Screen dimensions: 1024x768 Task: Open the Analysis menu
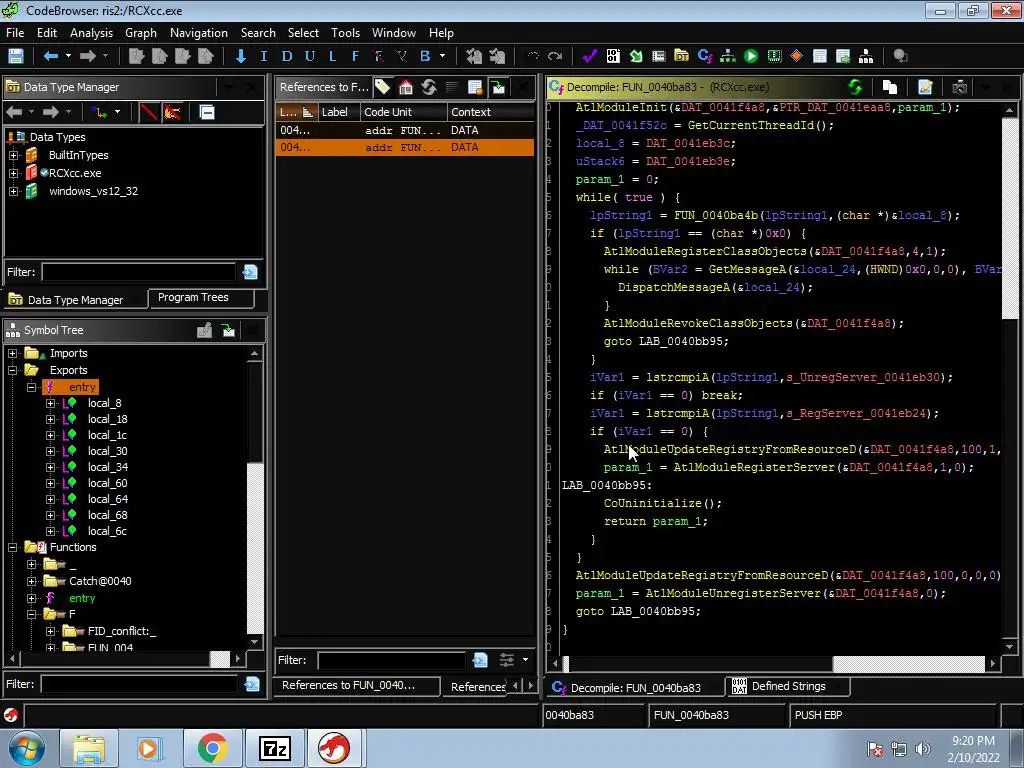tap(91, 33)
